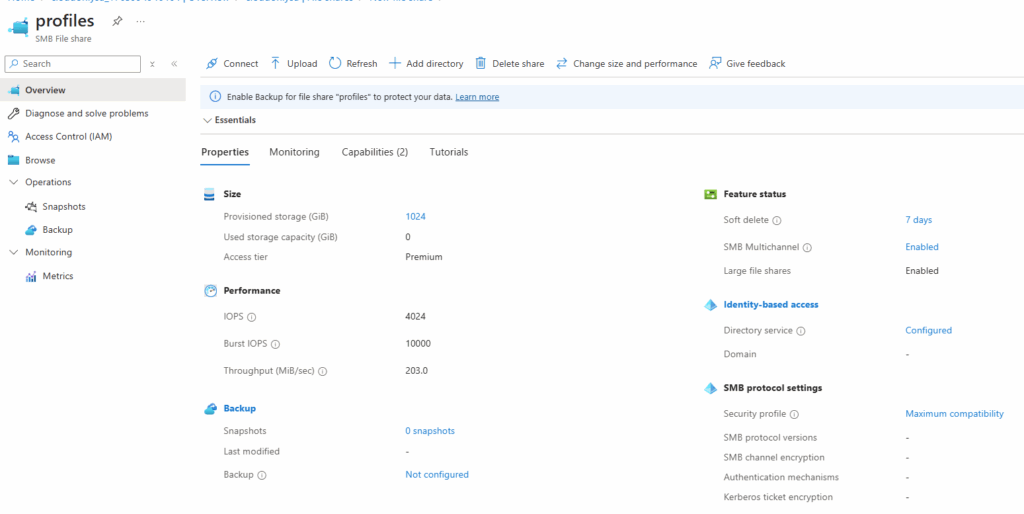Open Snapshots from the sidebar
Viewport: 1024px width, 514px height.
[x=64, y=207]
